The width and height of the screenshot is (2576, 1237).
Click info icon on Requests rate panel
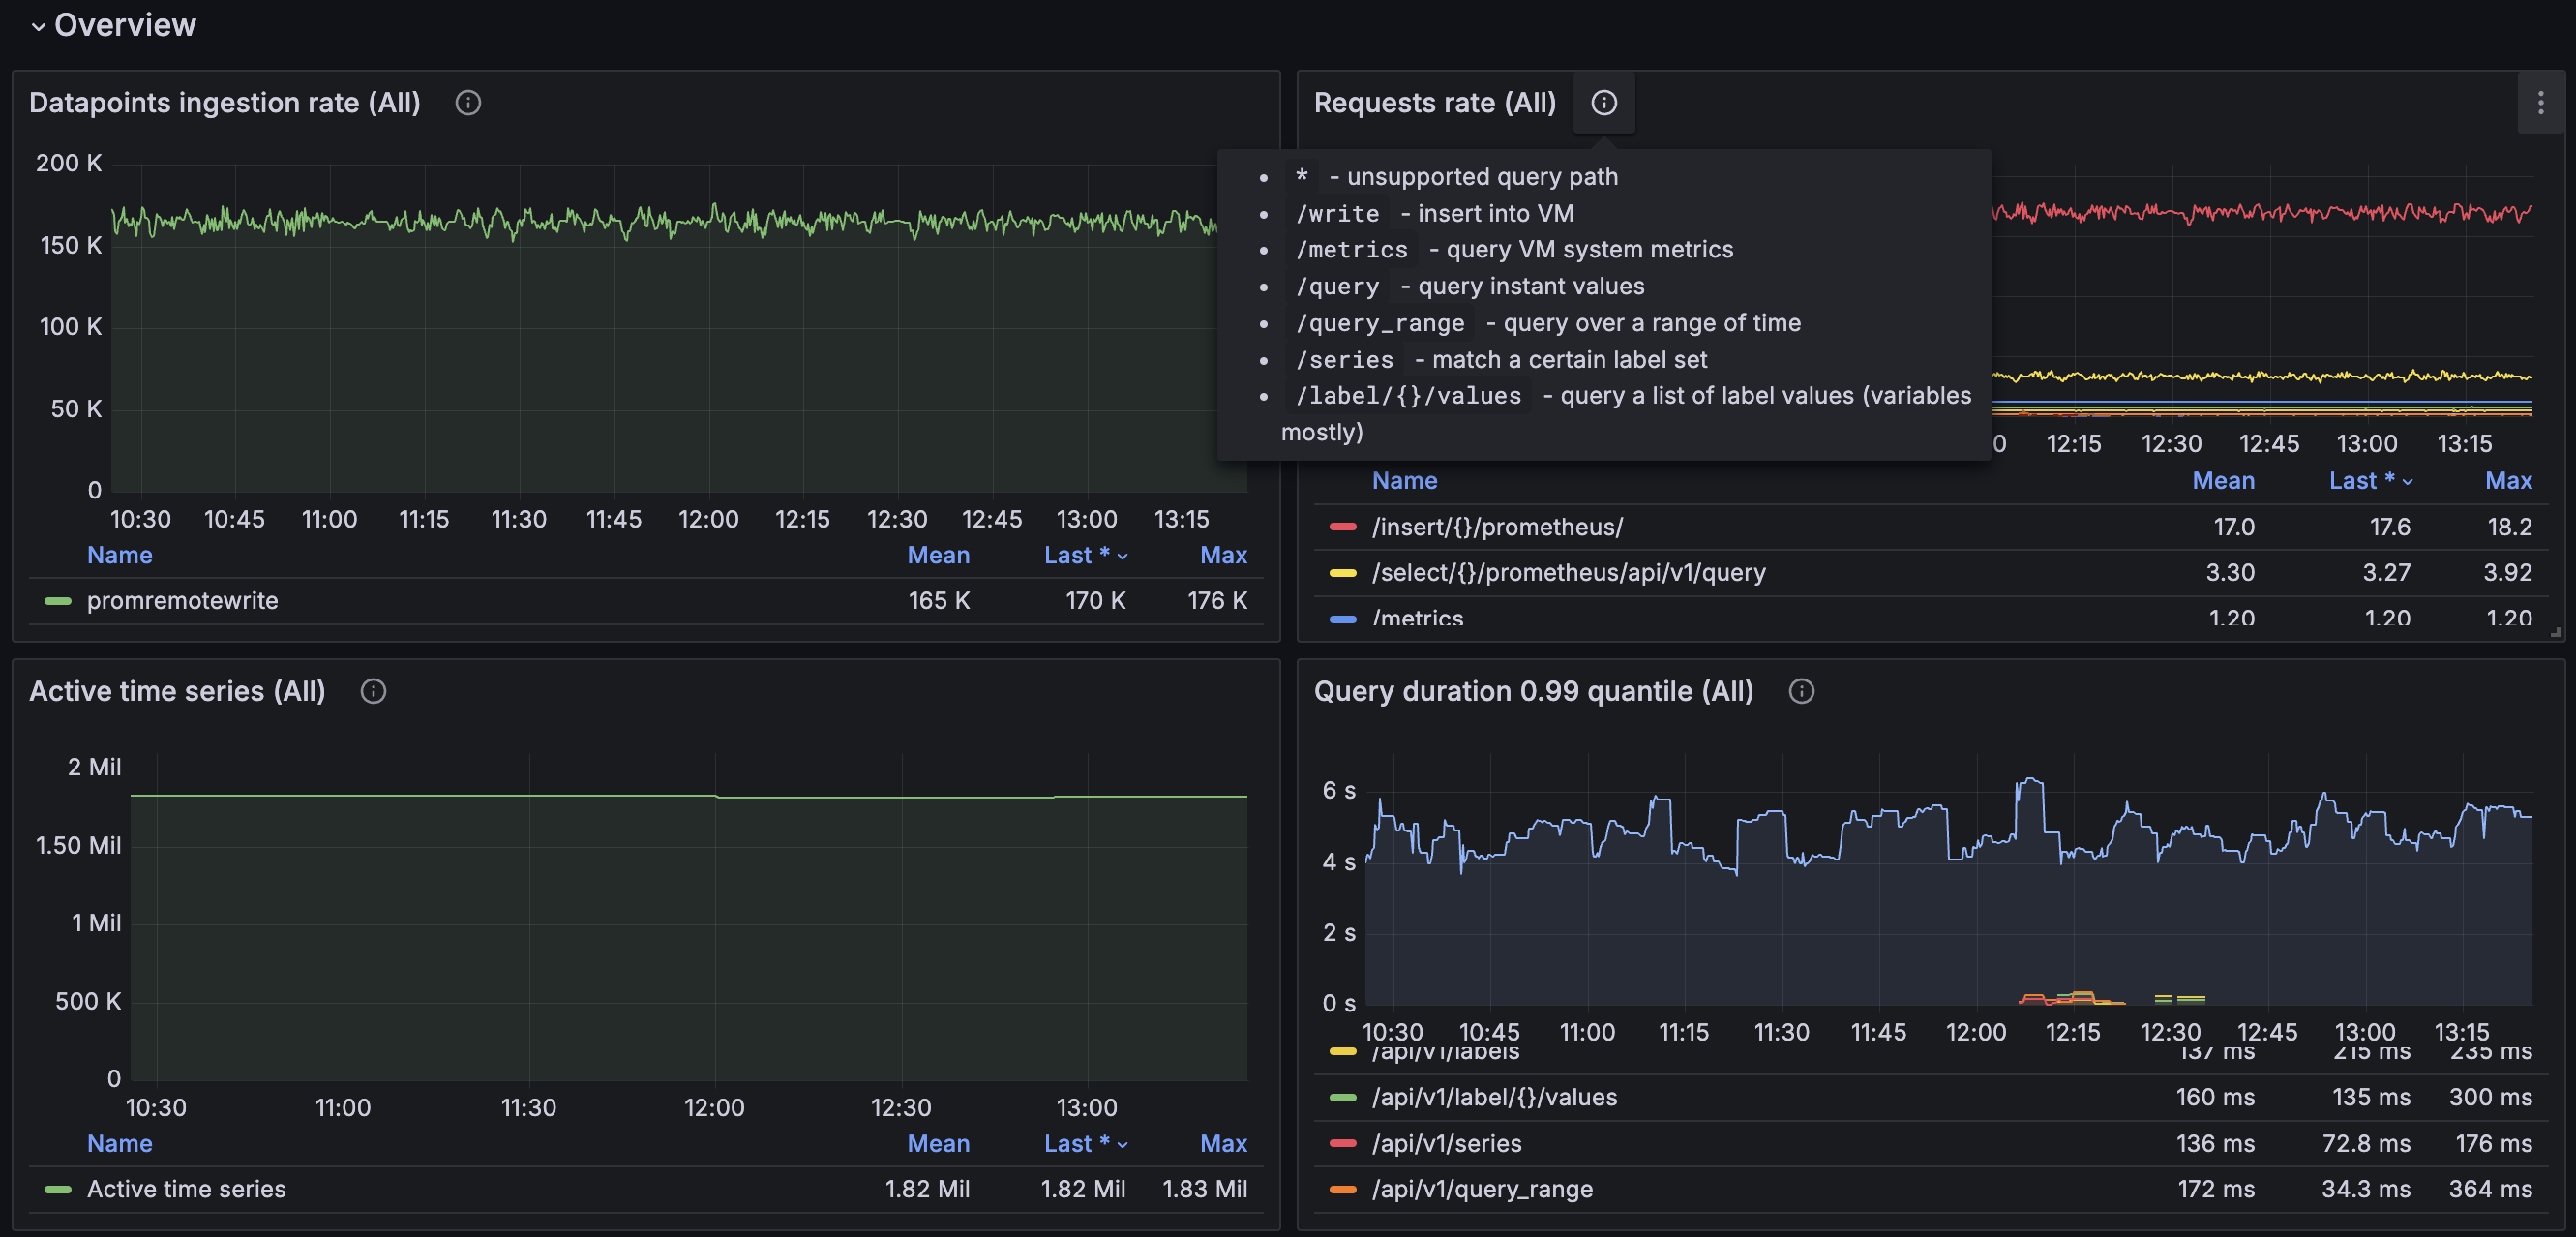coord(1603,103)
